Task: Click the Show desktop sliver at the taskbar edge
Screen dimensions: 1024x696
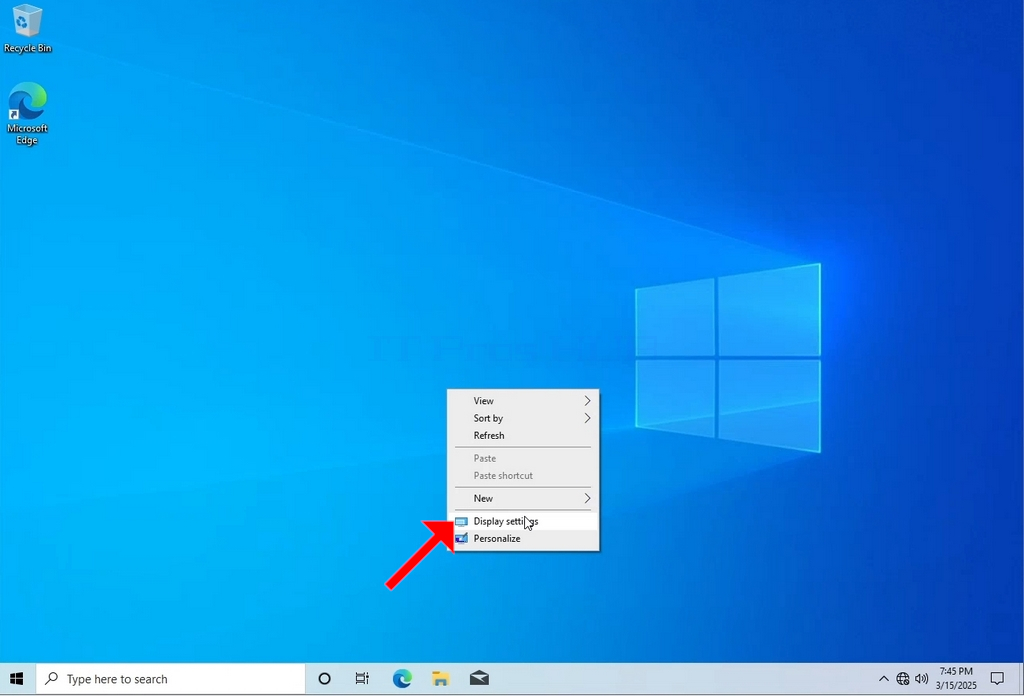Action: pos(1021,679)
